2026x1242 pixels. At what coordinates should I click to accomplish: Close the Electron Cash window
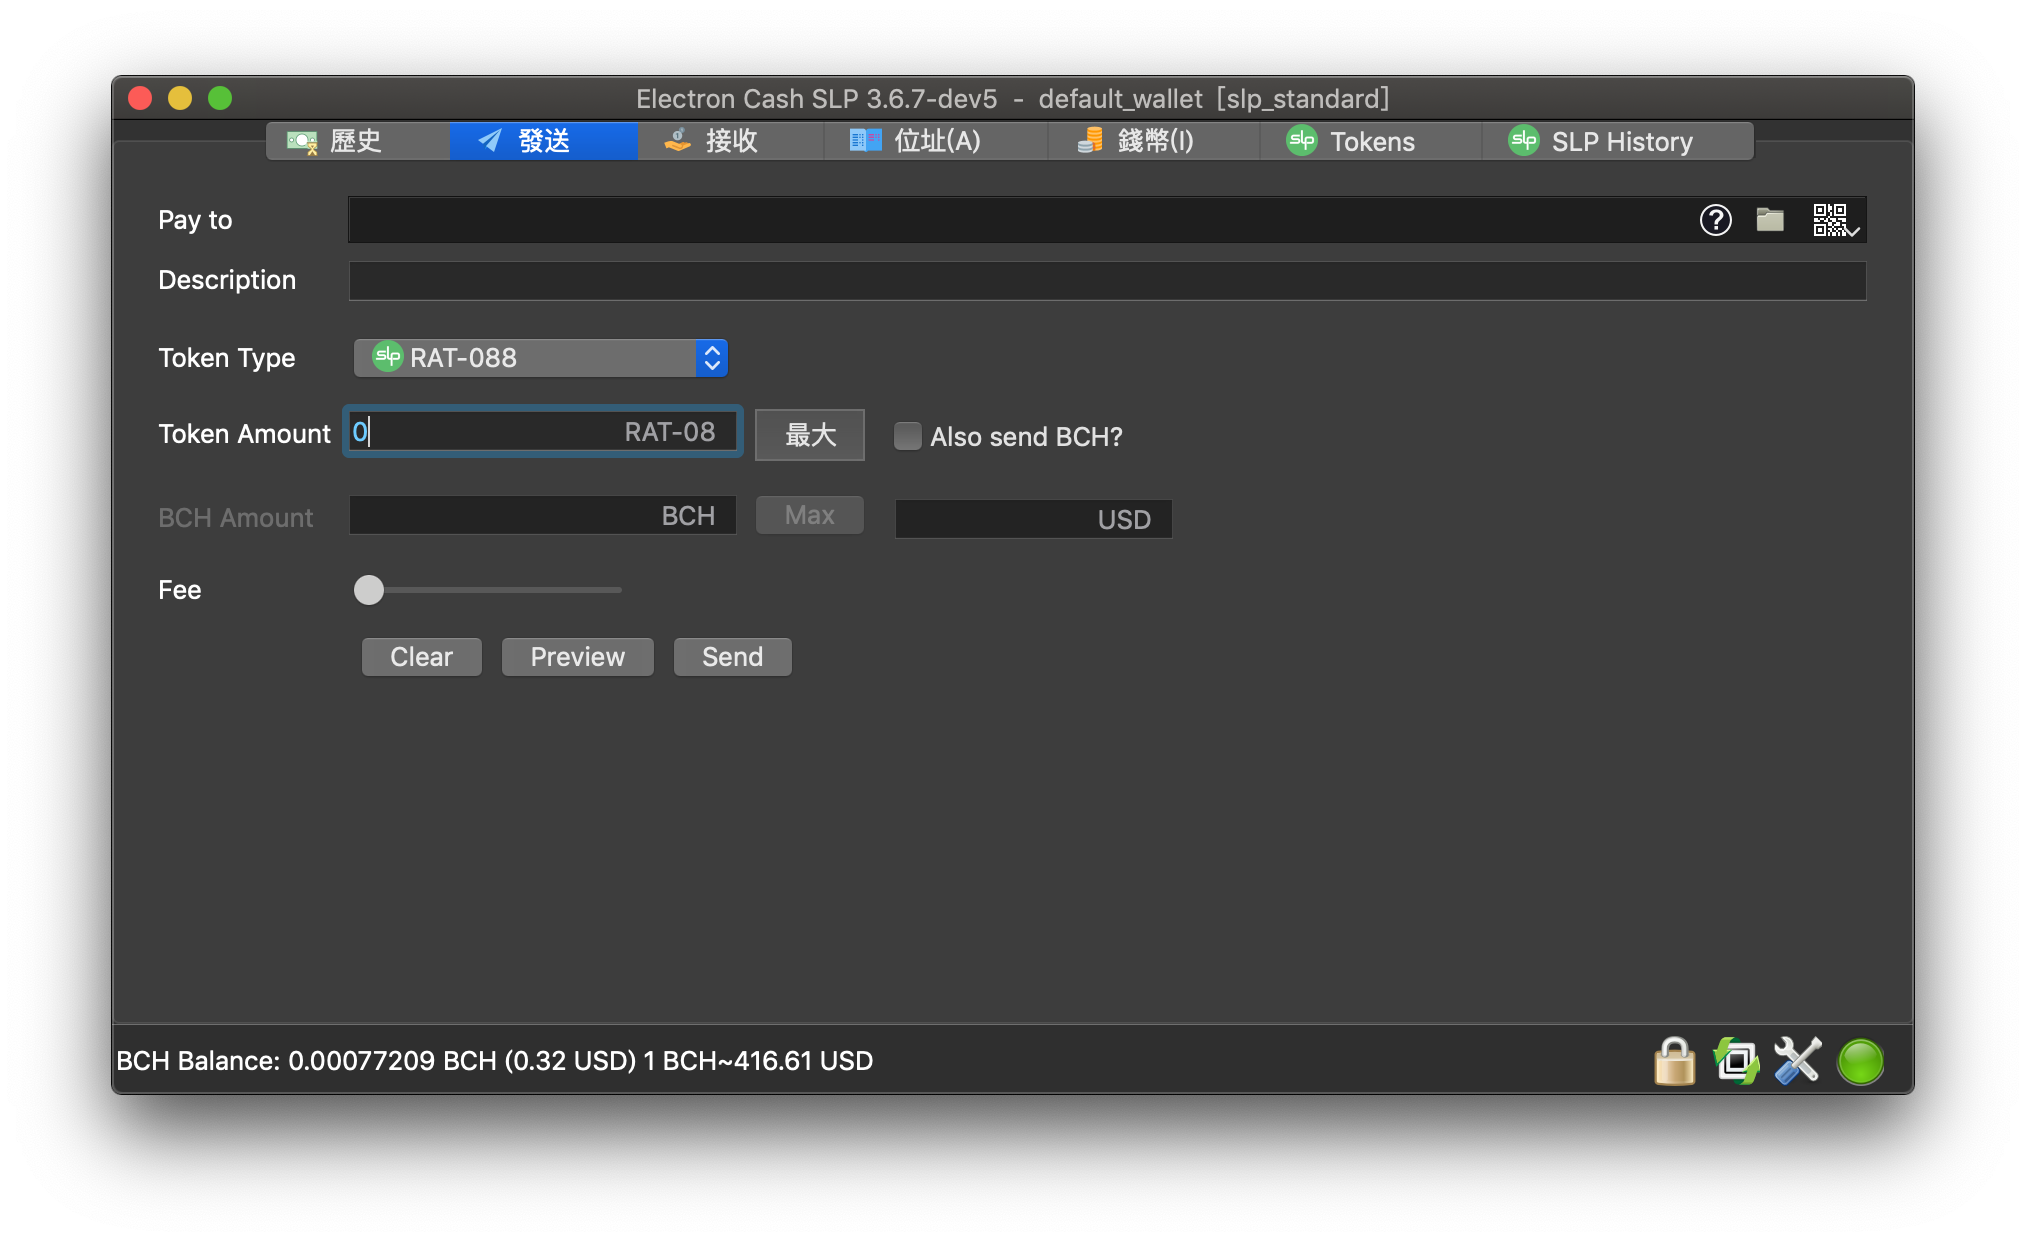(140, 98)
